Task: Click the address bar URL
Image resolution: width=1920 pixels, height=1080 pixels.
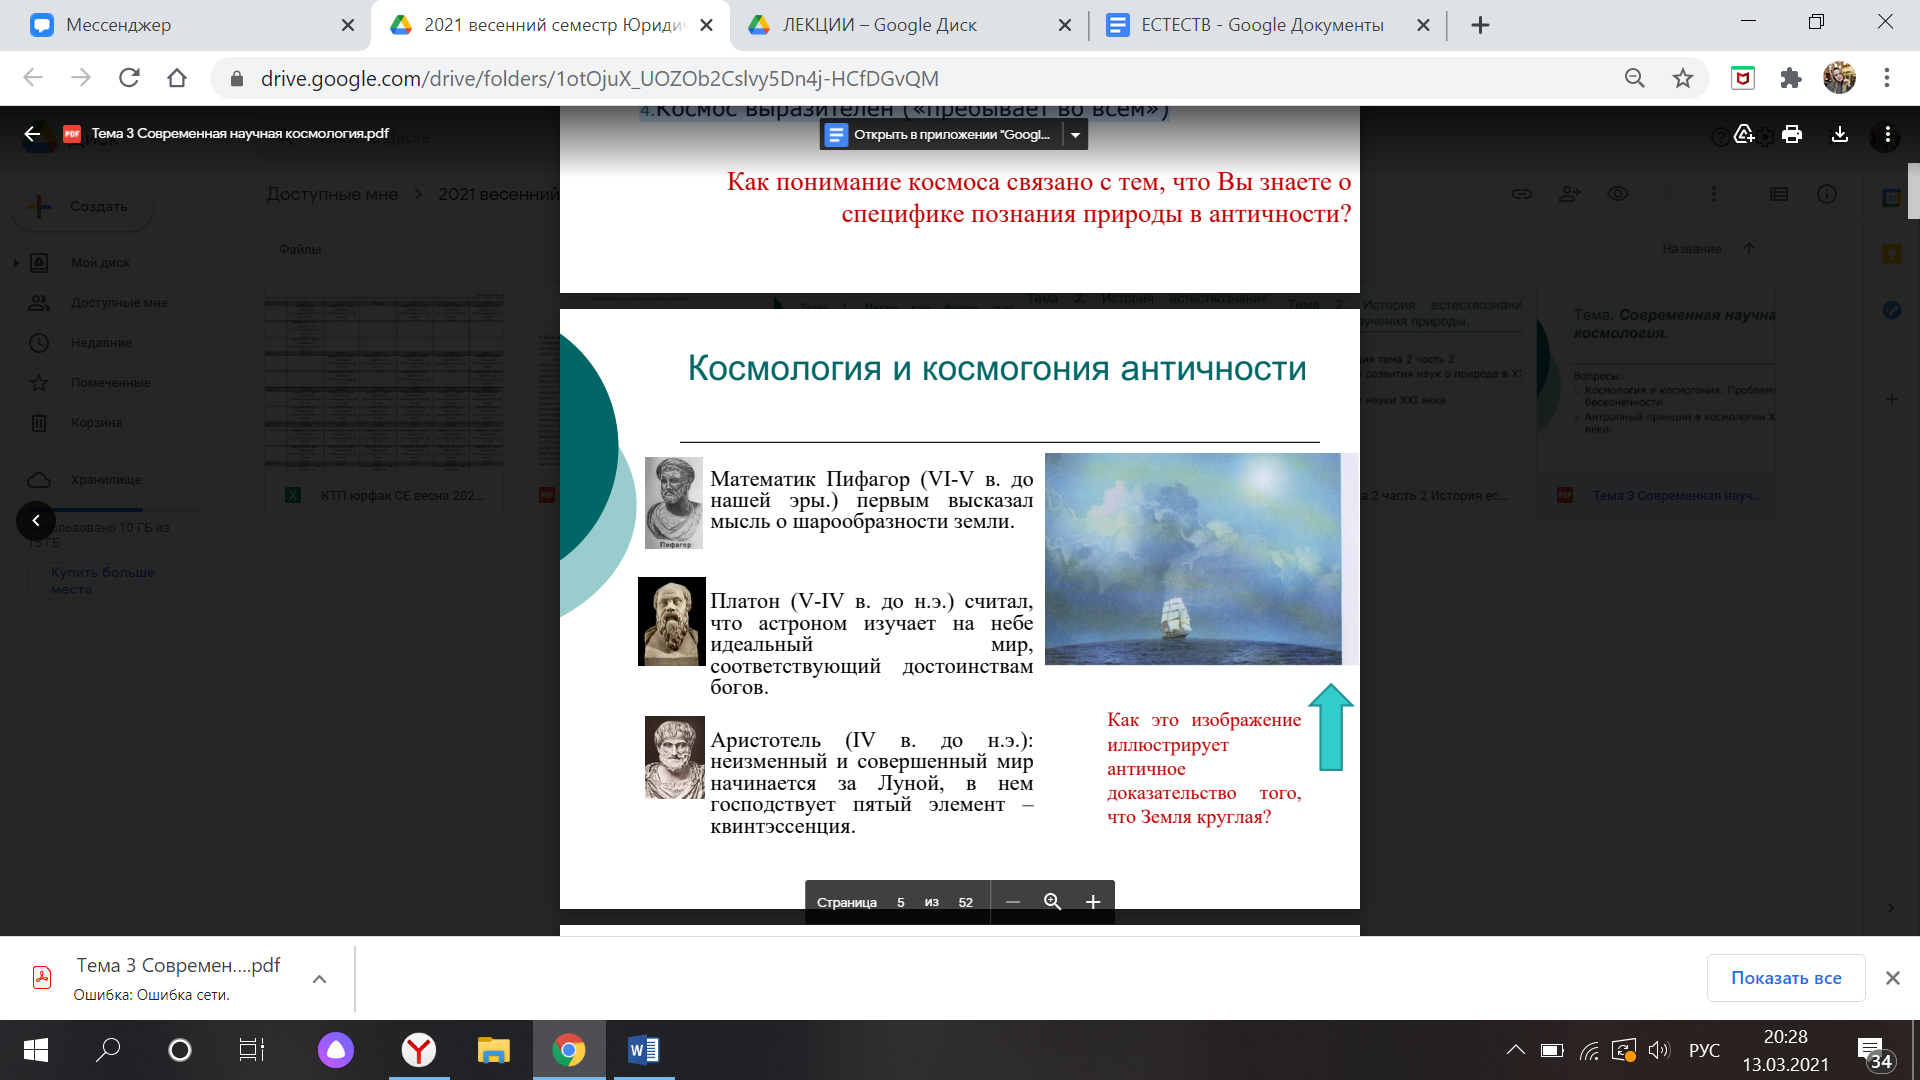Action: pos(600,78)
